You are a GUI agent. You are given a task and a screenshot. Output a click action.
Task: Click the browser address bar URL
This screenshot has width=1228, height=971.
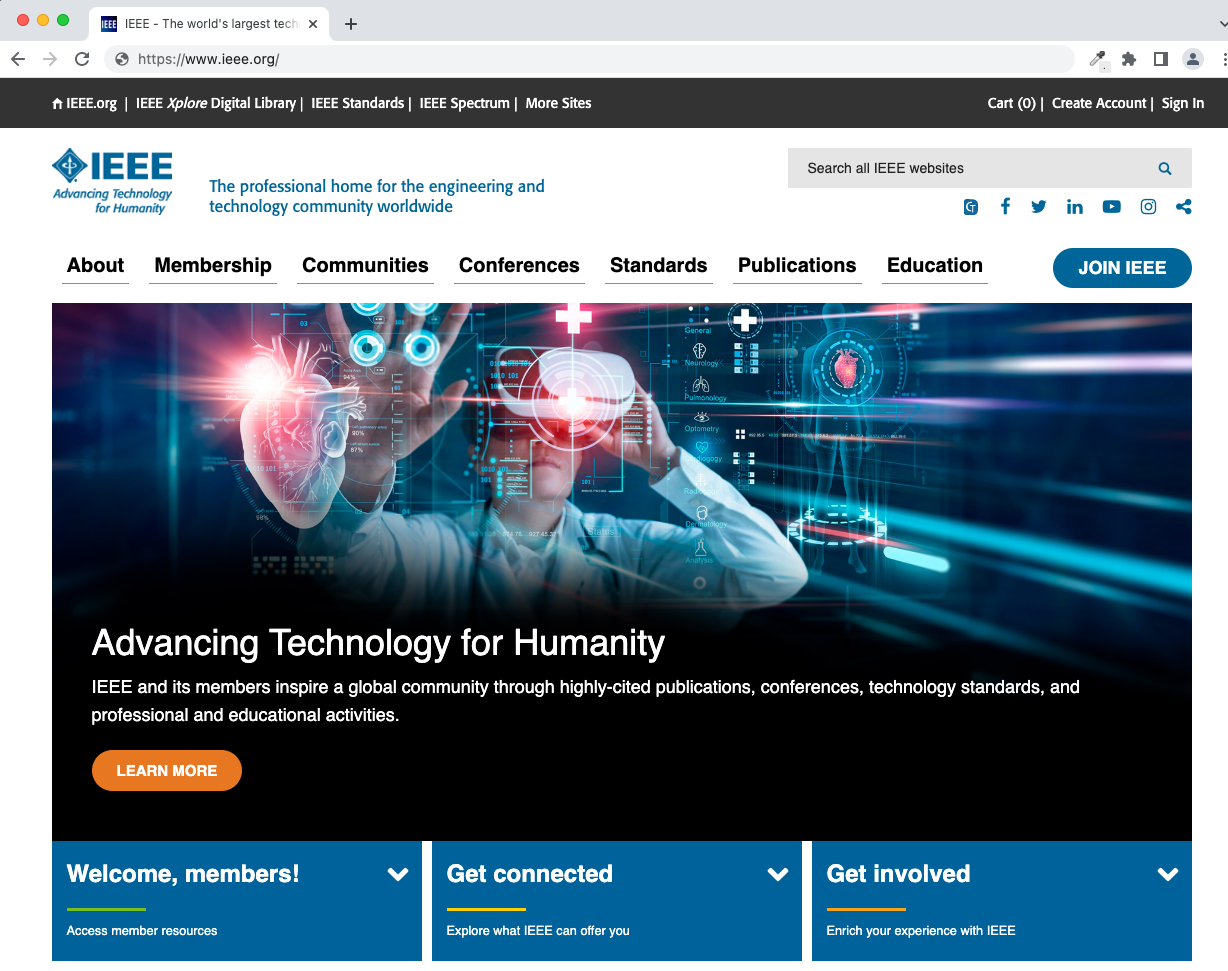click(208, 59)
